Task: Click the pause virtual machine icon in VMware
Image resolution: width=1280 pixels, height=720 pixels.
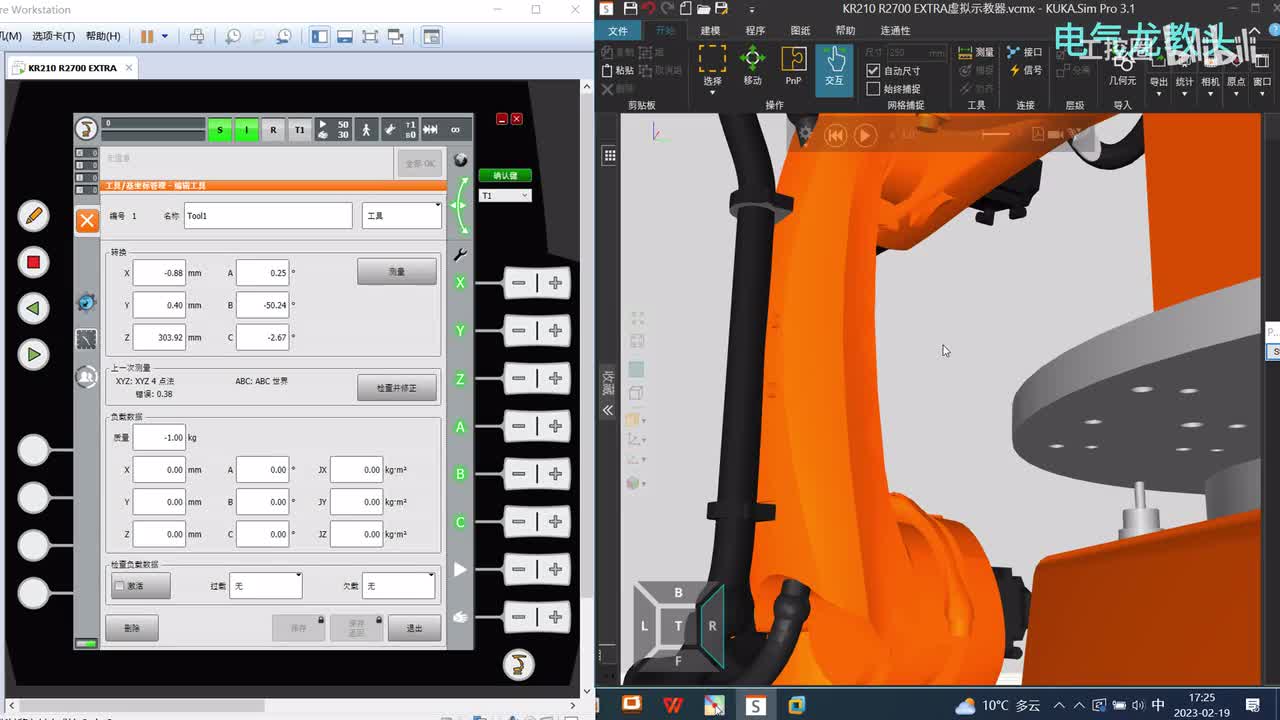Action: pos(147,36)
